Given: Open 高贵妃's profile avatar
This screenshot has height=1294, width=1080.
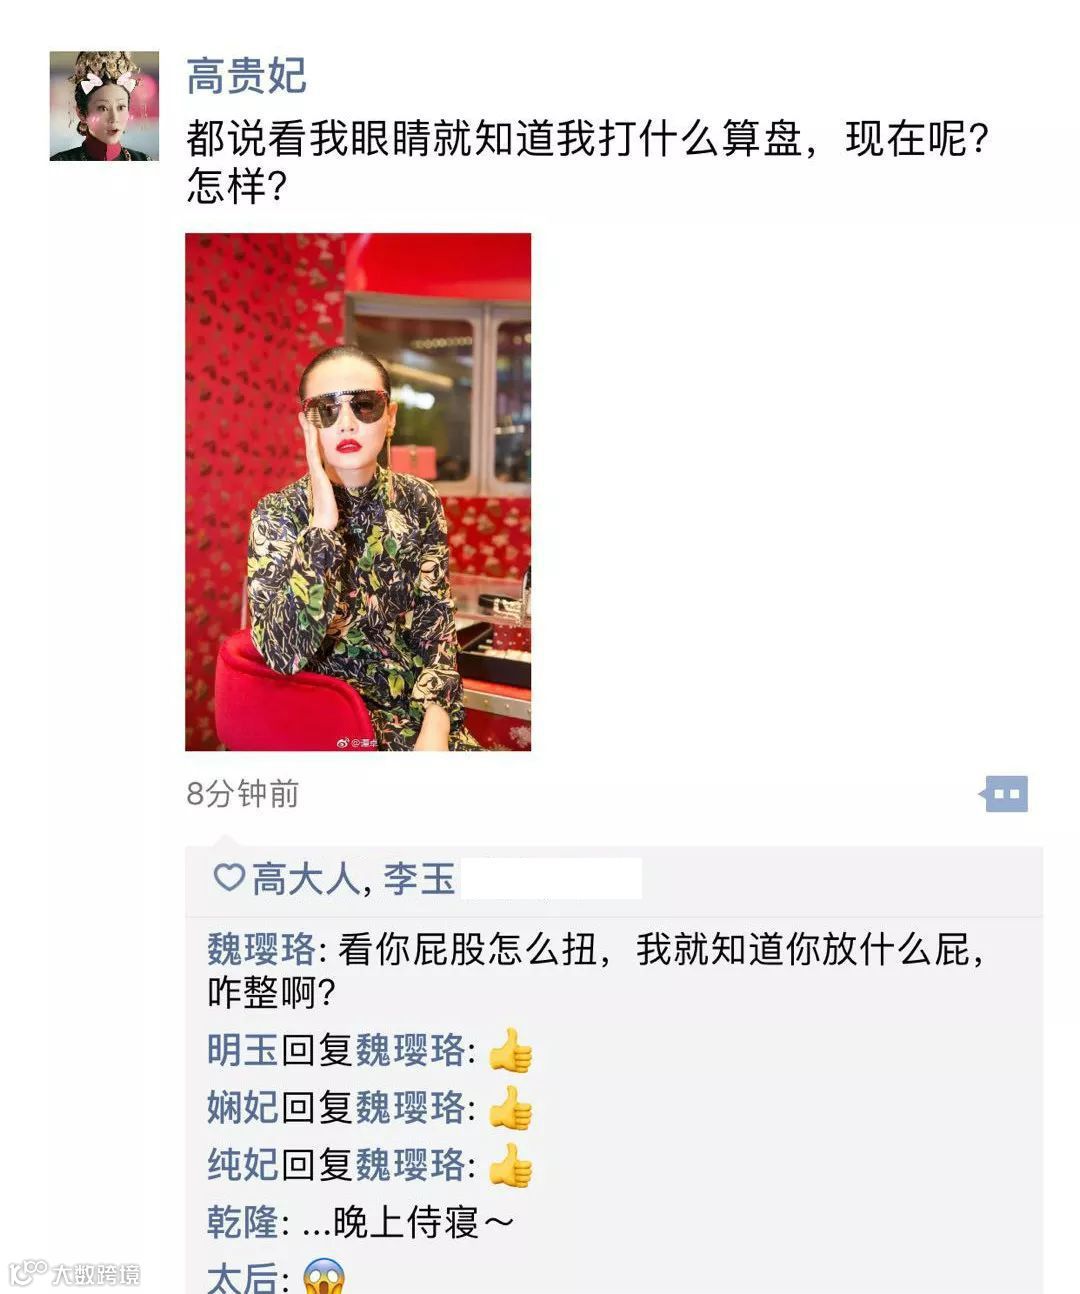Looking at the screenshot, I should 104,106.
